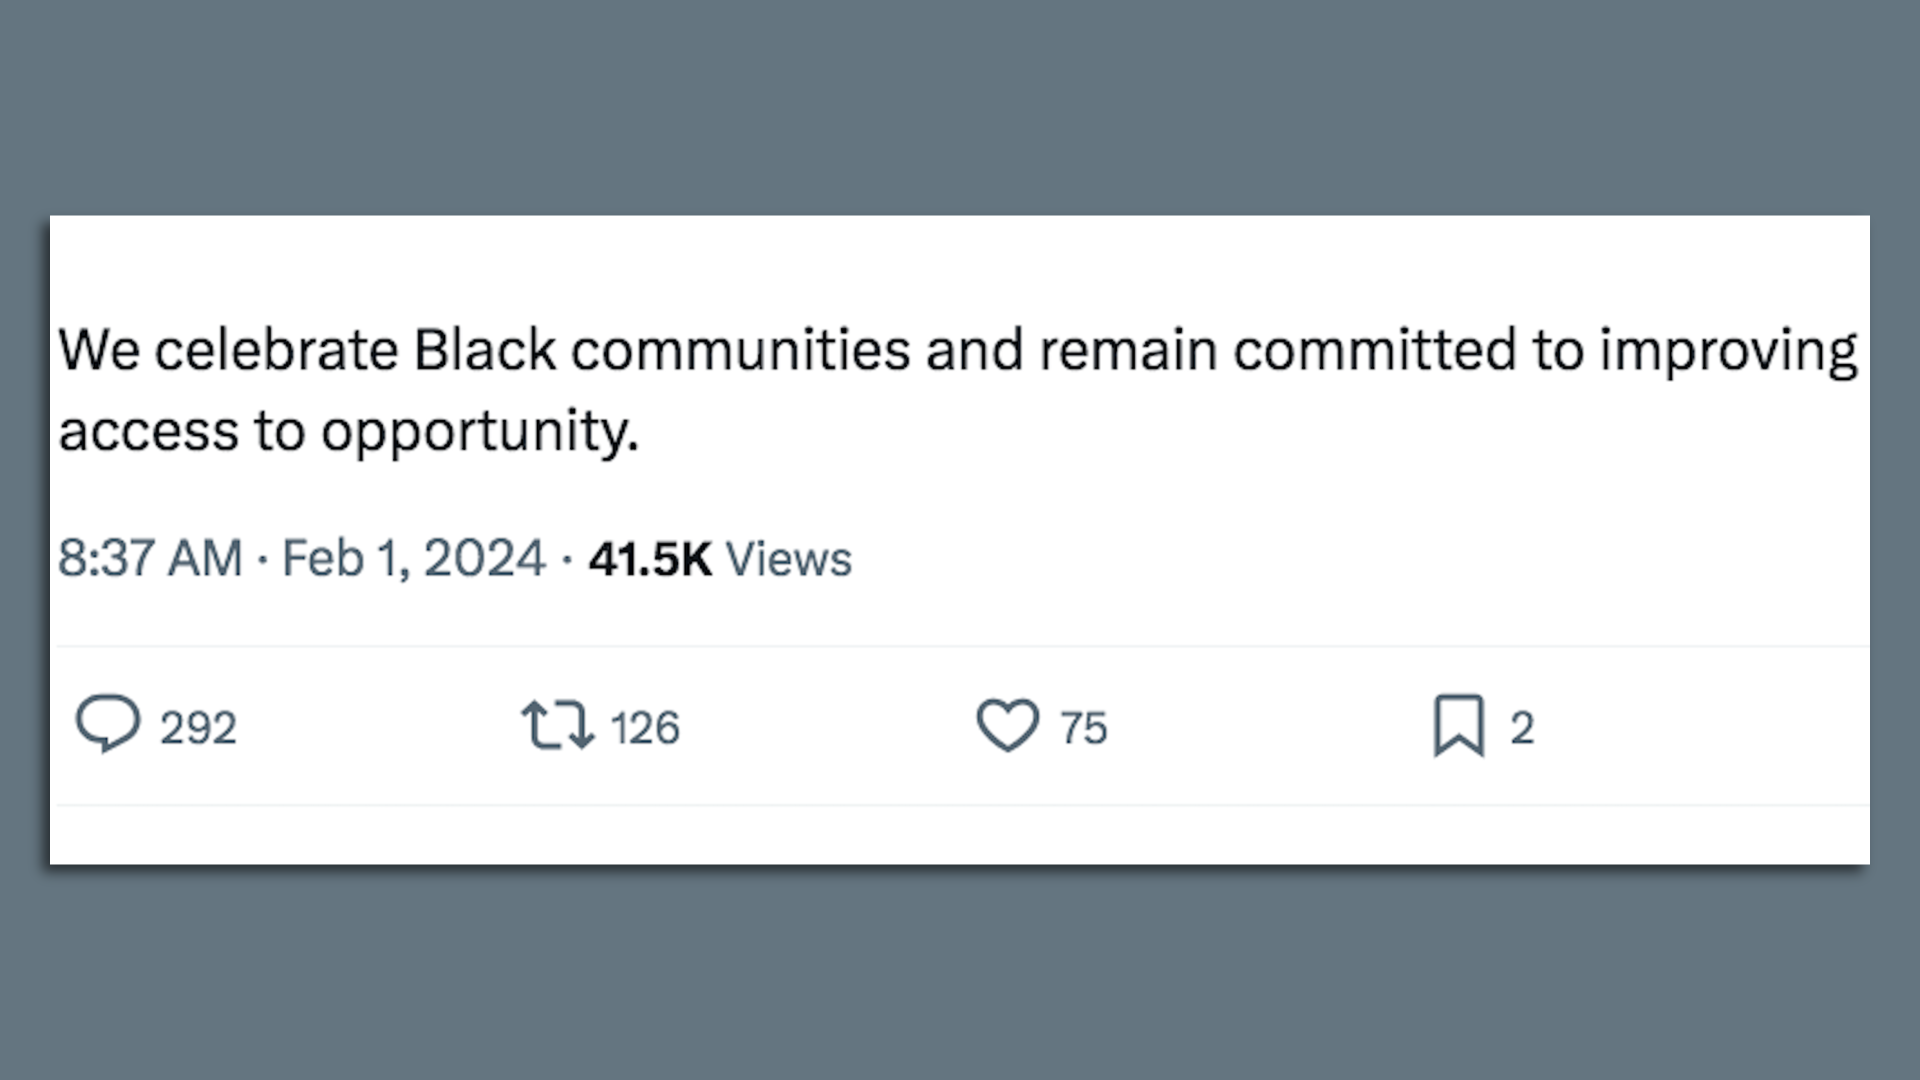Click the 75 likes count
Viewport: 1920px width, 1080px height.
[x=1082, y=727]
